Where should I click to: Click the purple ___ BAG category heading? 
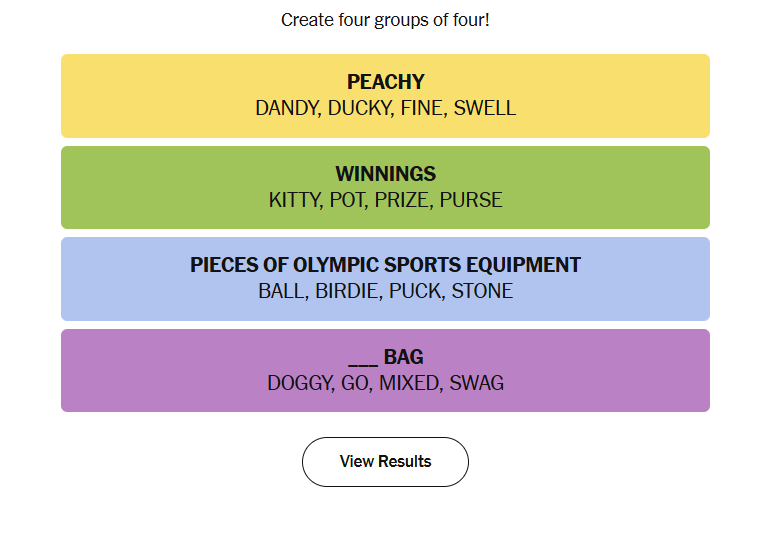pyautogui.click(x=385, y=357)
